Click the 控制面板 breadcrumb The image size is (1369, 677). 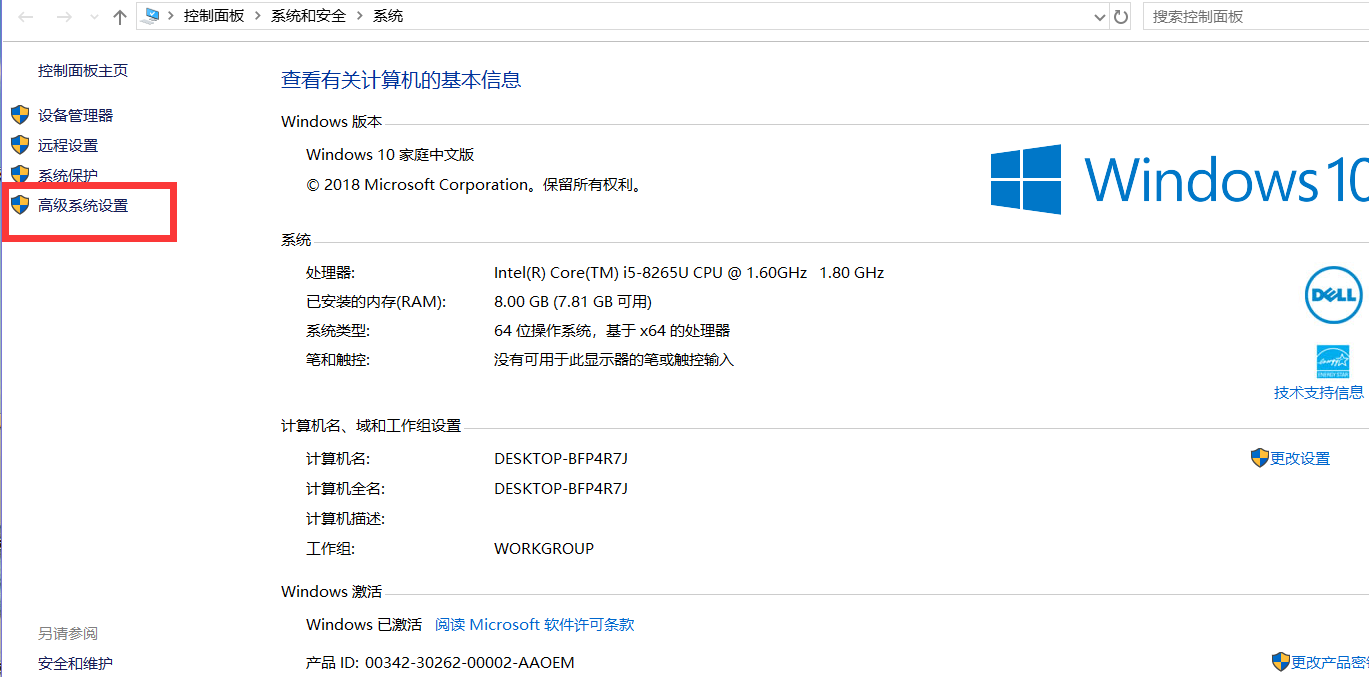click(x=214, y=16)
